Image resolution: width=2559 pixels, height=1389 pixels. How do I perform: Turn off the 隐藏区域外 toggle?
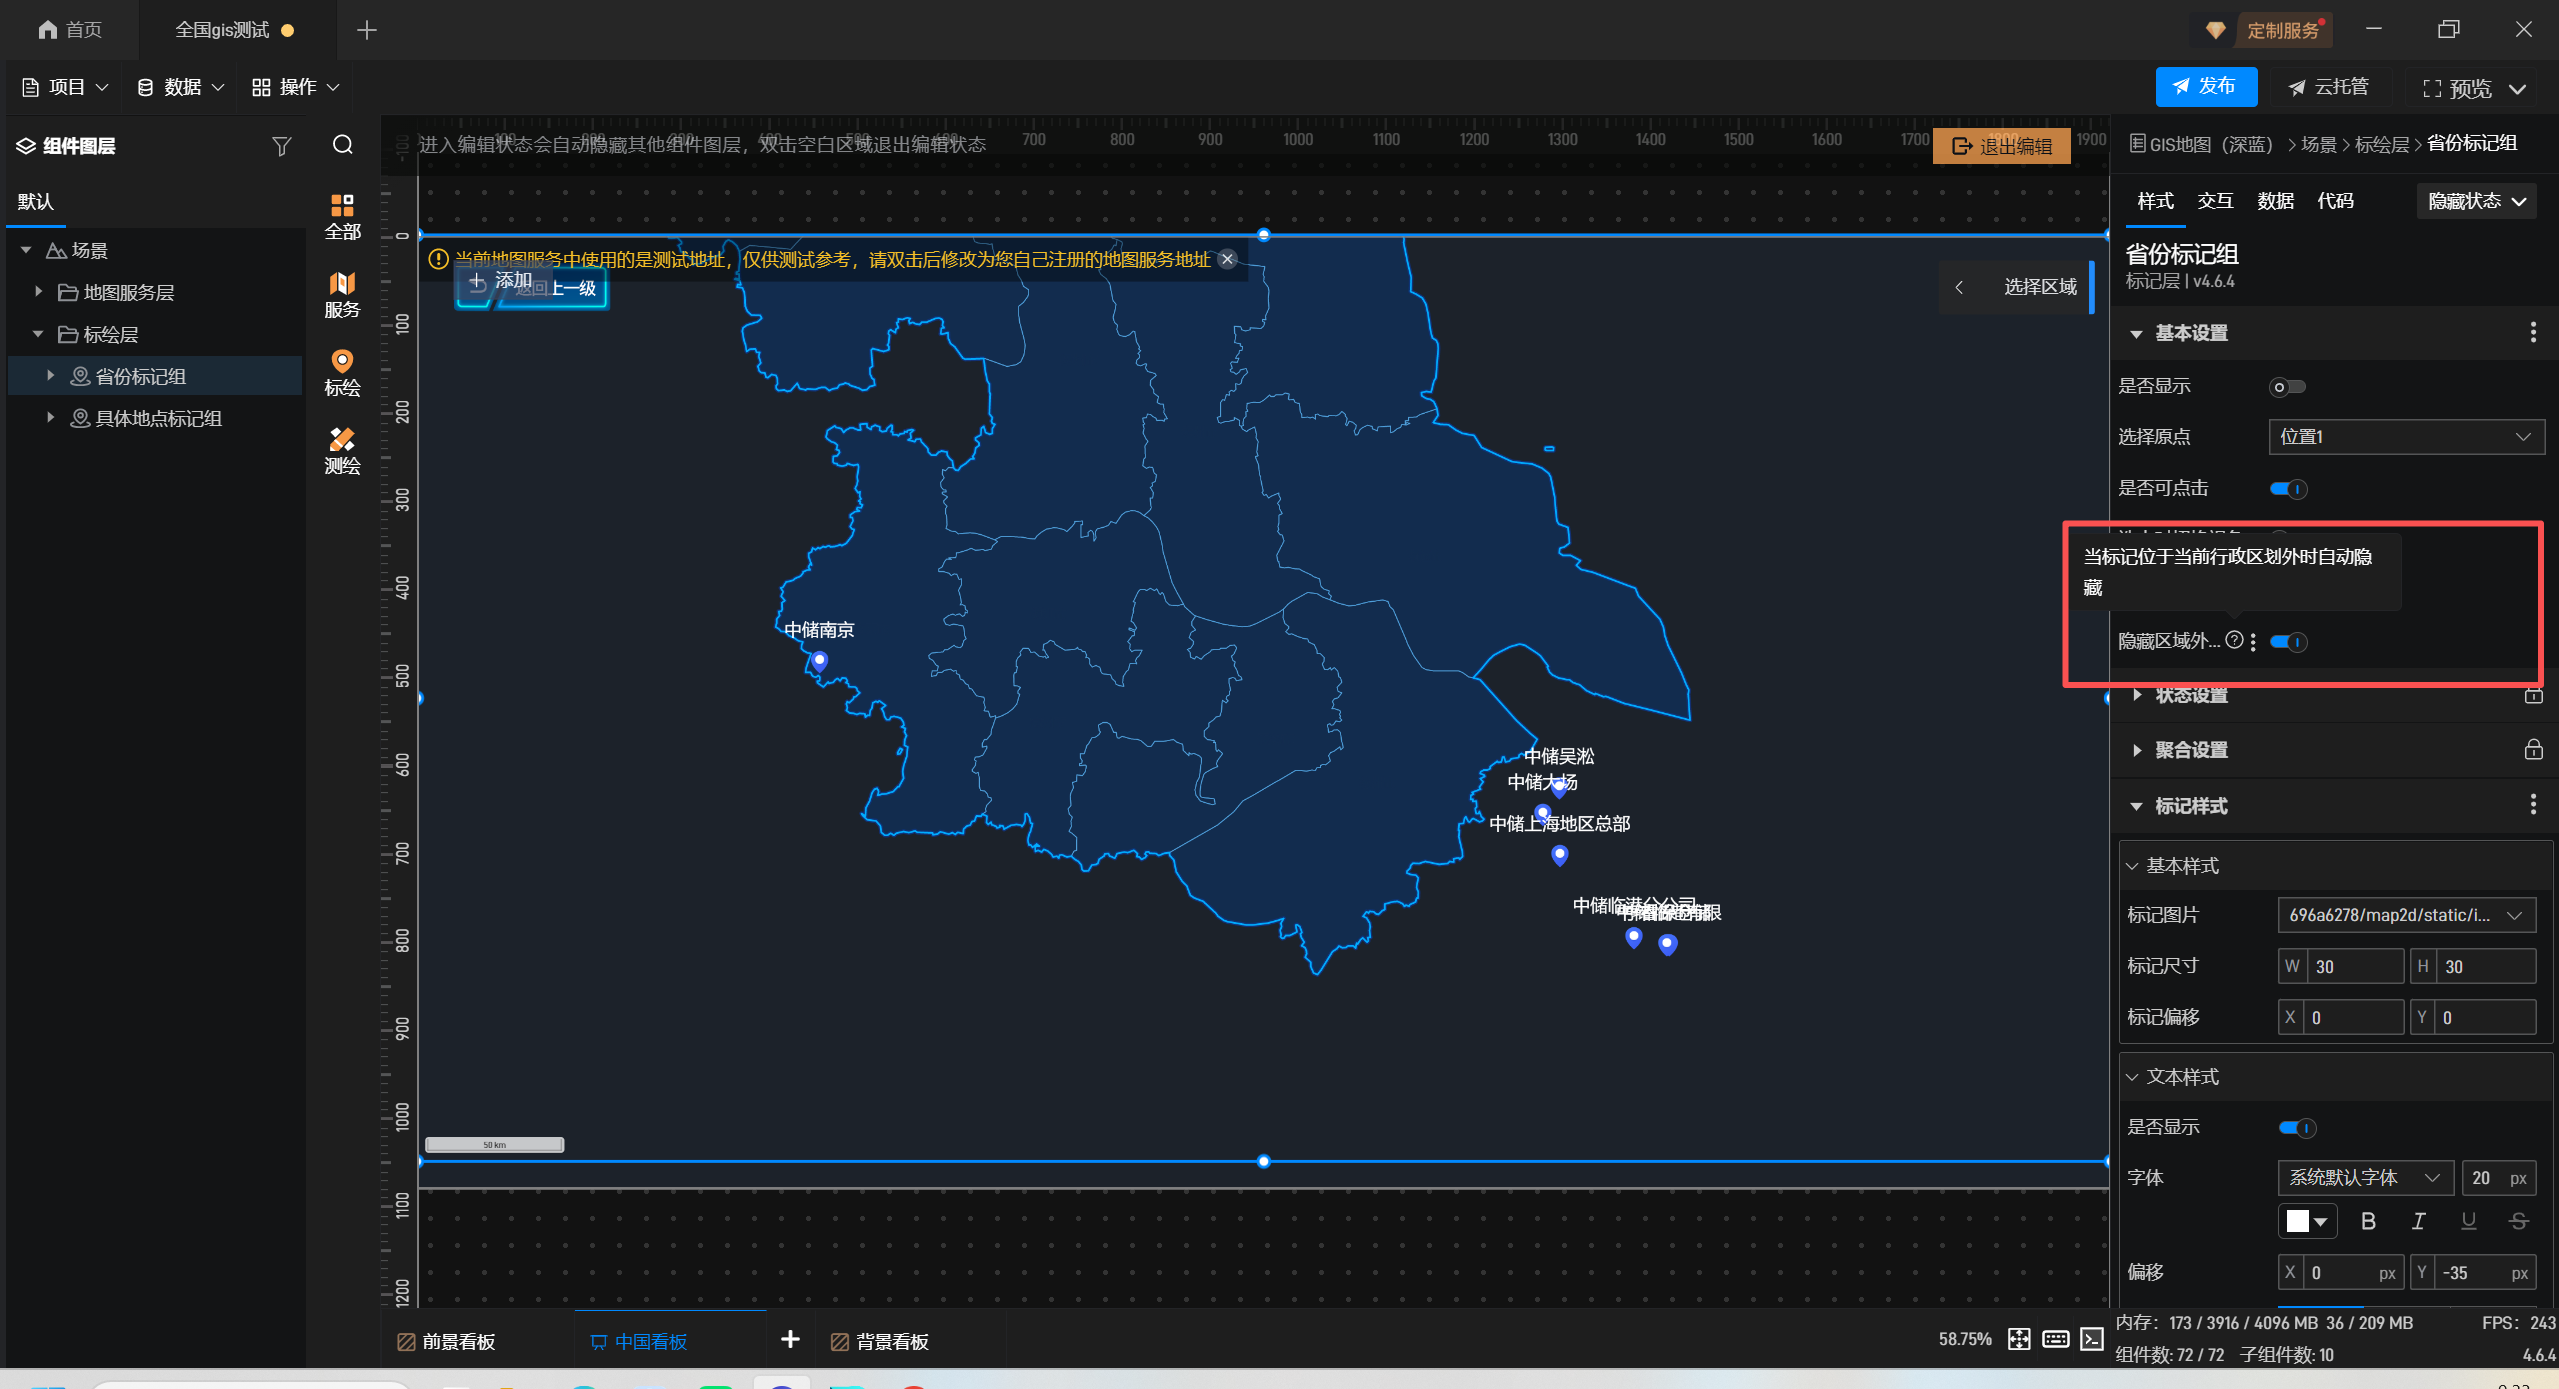(x=2288, y=642)
